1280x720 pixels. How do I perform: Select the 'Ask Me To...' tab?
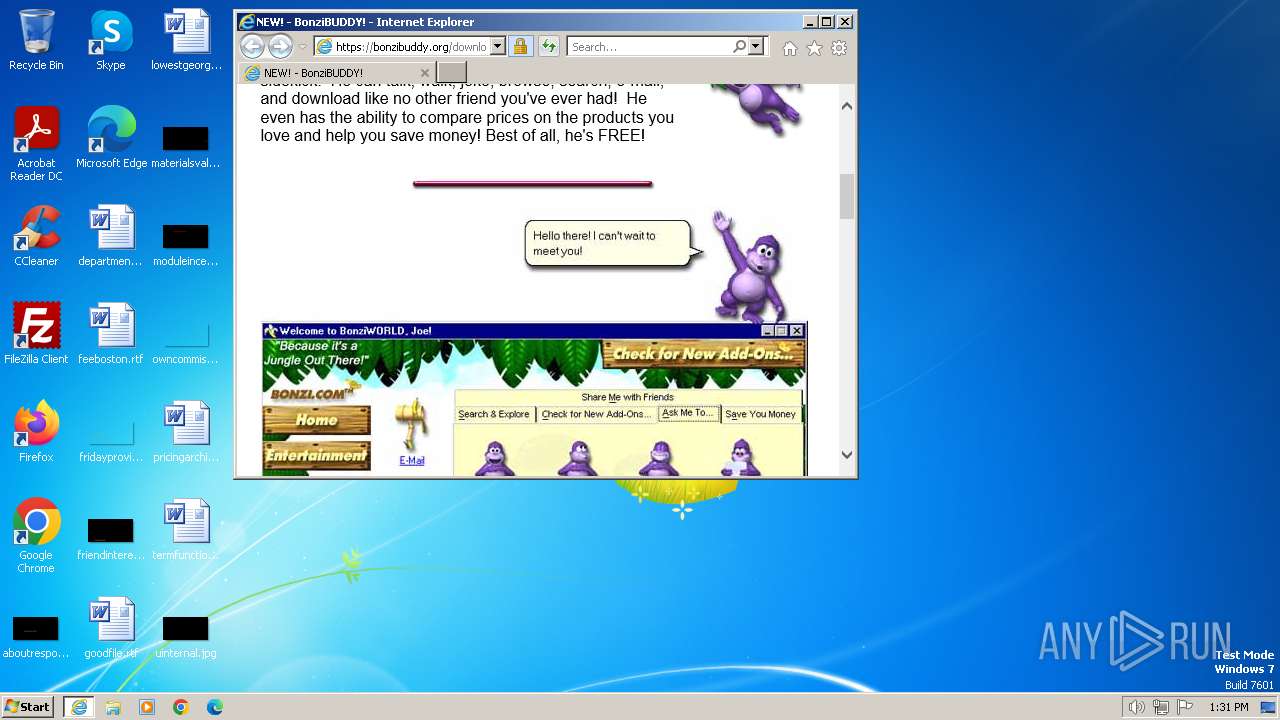coord(688,413)
